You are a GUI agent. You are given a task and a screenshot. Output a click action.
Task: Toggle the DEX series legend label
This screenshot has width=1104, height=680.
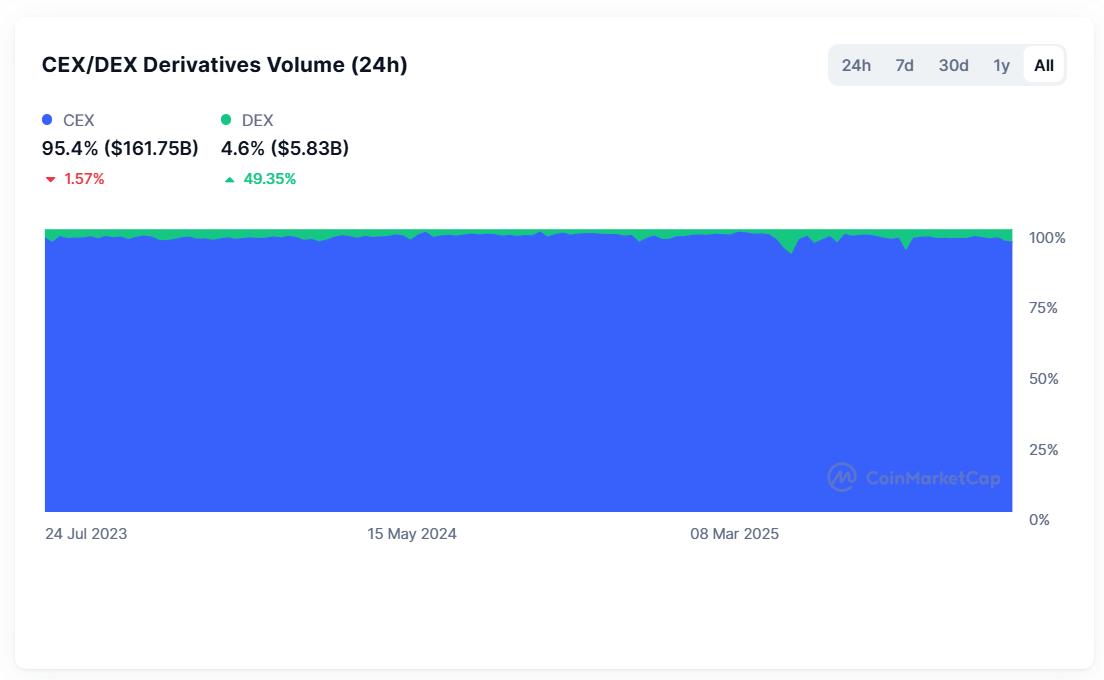258,120
